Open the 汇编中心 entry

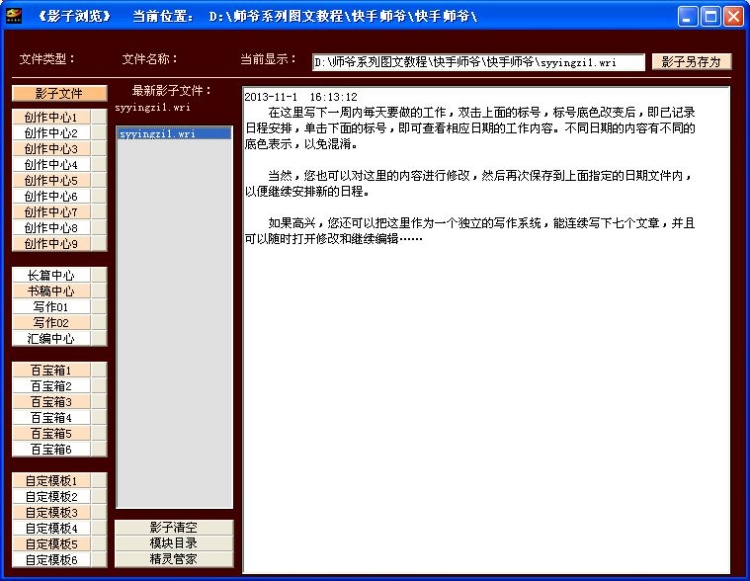(x=51, y=338)
